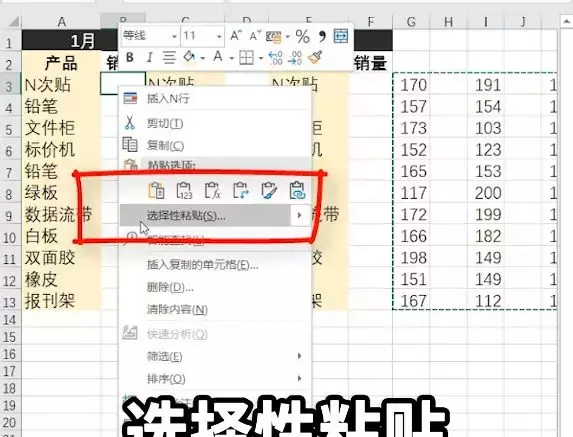
Task: Decrease font size with the smaller A icon
Action: 255,36
